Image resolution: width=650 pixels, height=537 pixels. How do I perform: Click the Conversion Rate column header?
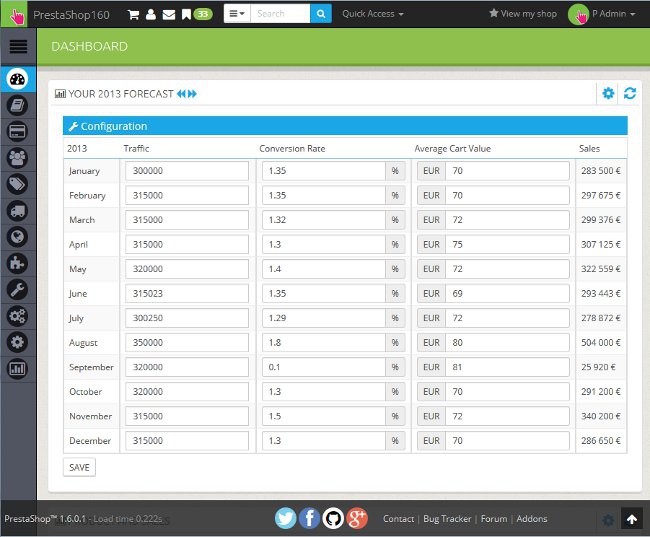point(292,148)
